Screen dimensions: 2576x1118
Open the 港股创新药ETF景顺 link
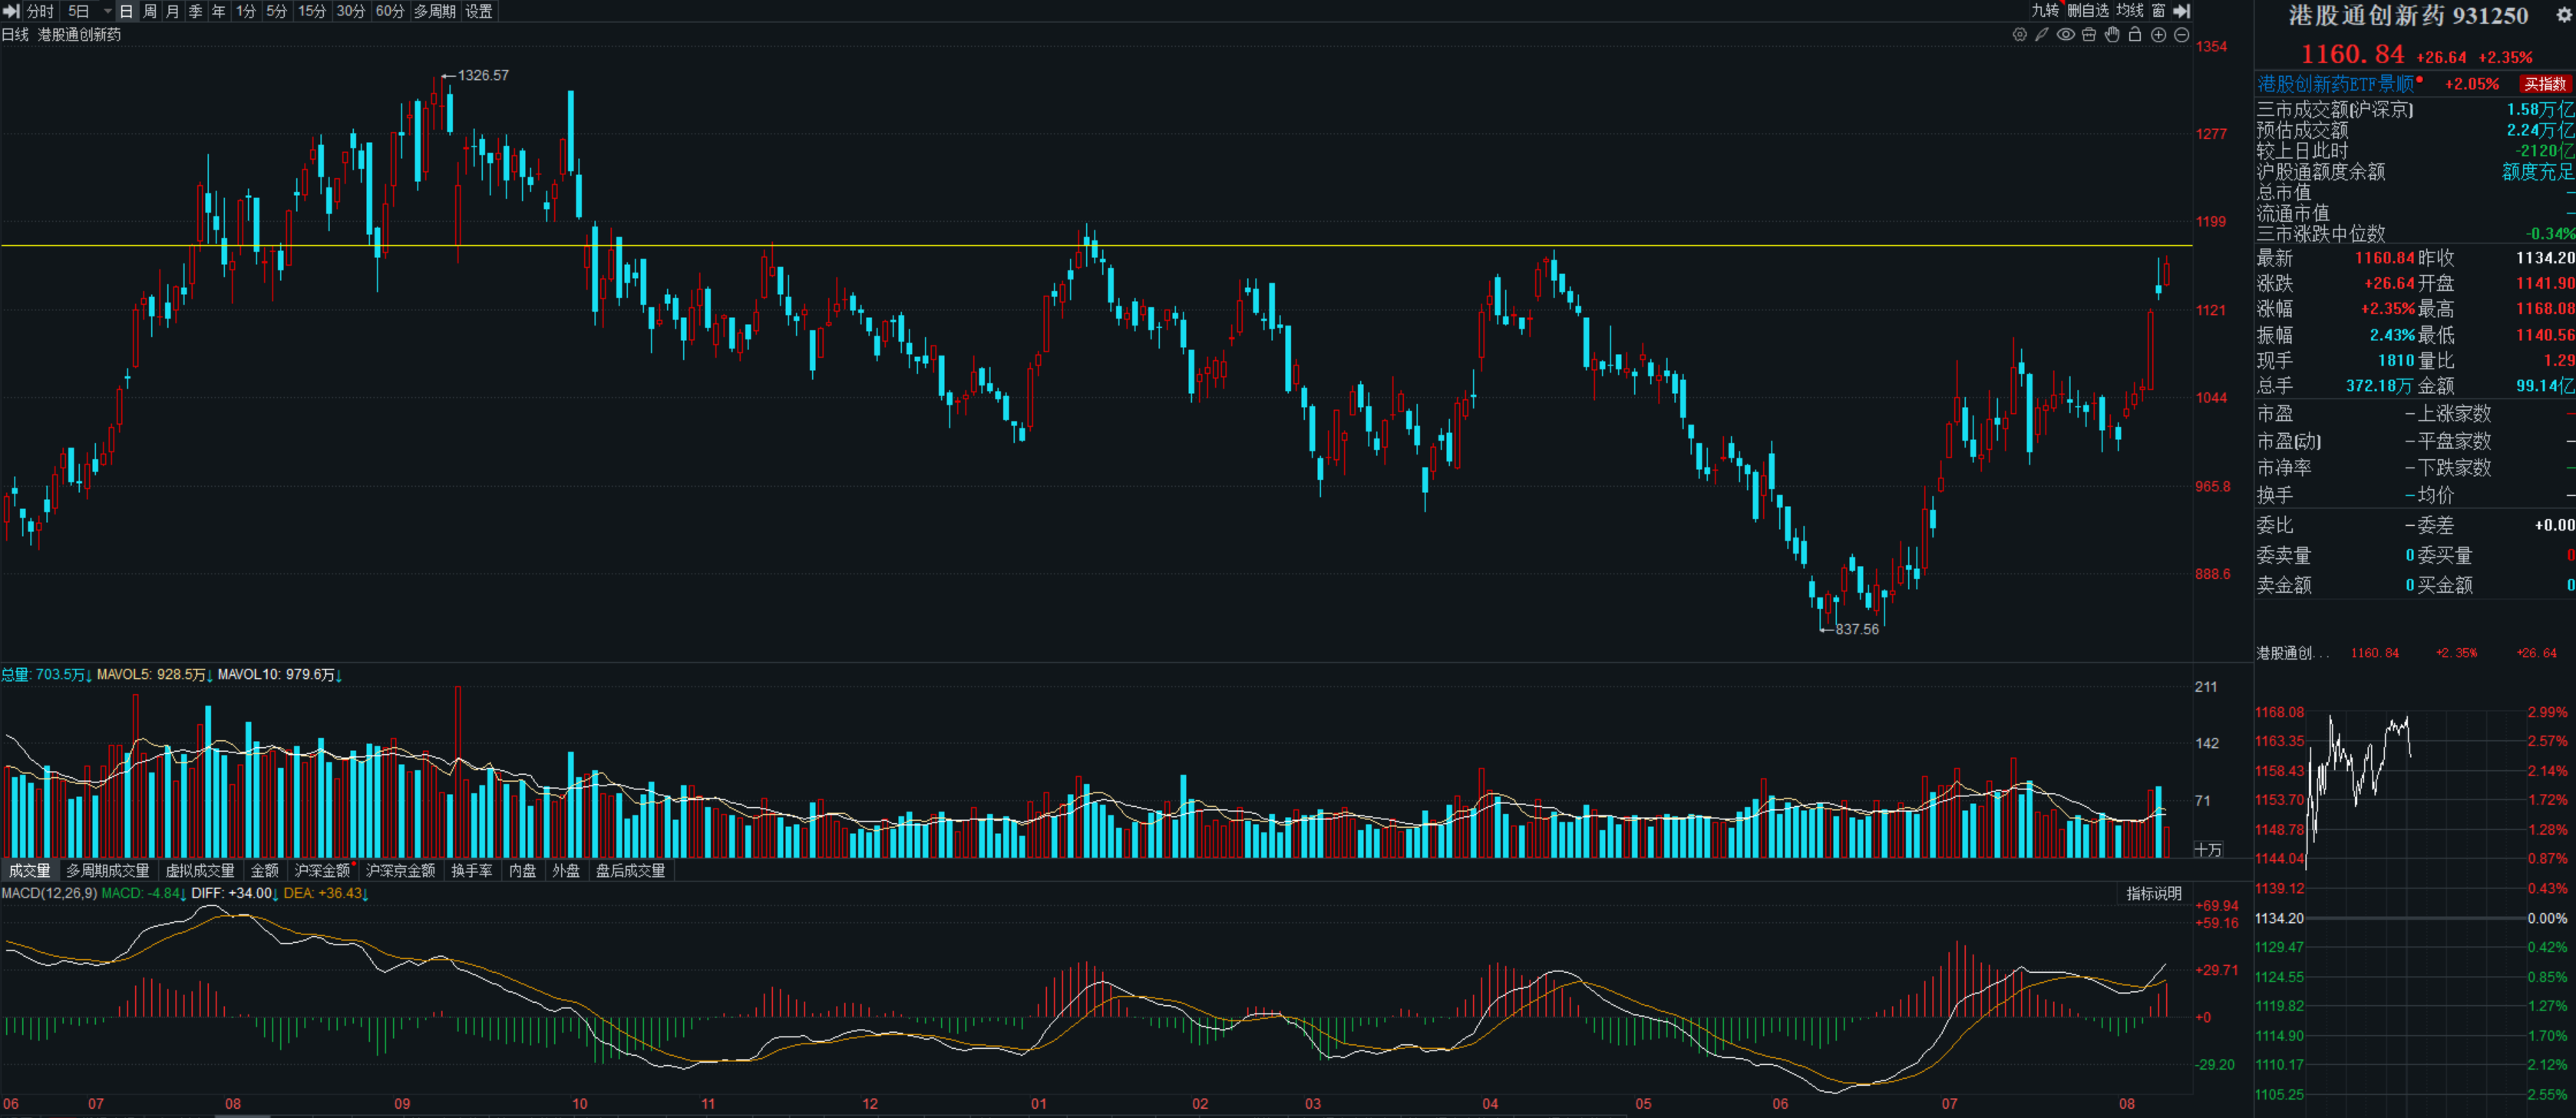[x=2336, y=84]
